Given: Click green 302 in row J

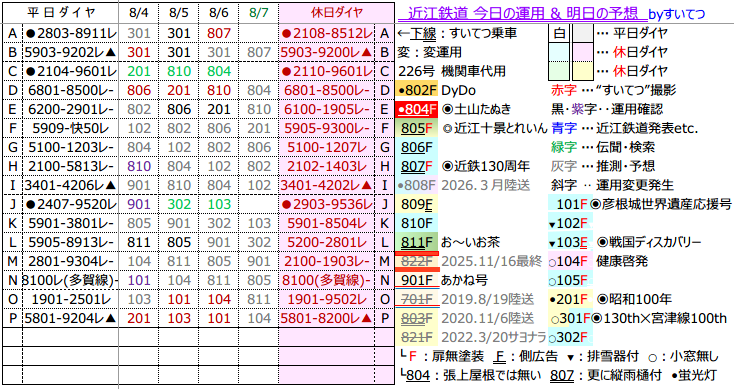Looking at the screenshot, I should (x=179, y=205).
